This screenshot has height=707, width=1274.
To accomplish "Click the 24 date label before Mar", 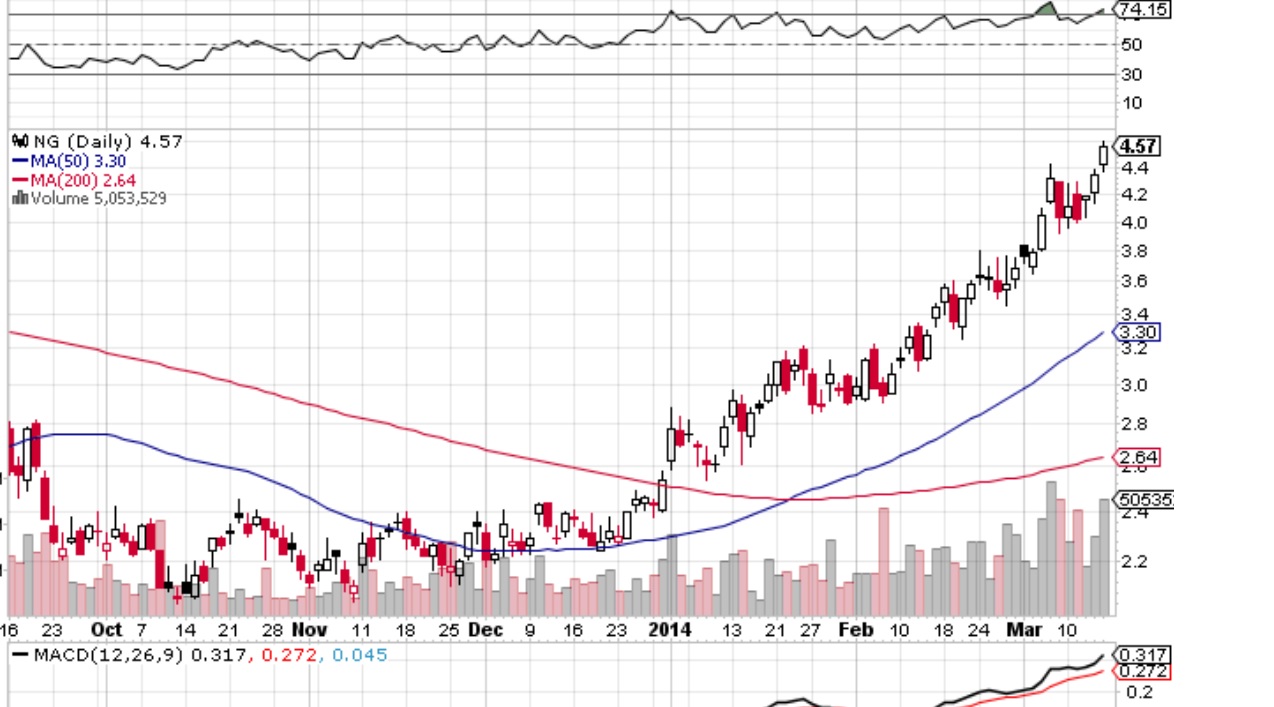I will coord(981,630).
